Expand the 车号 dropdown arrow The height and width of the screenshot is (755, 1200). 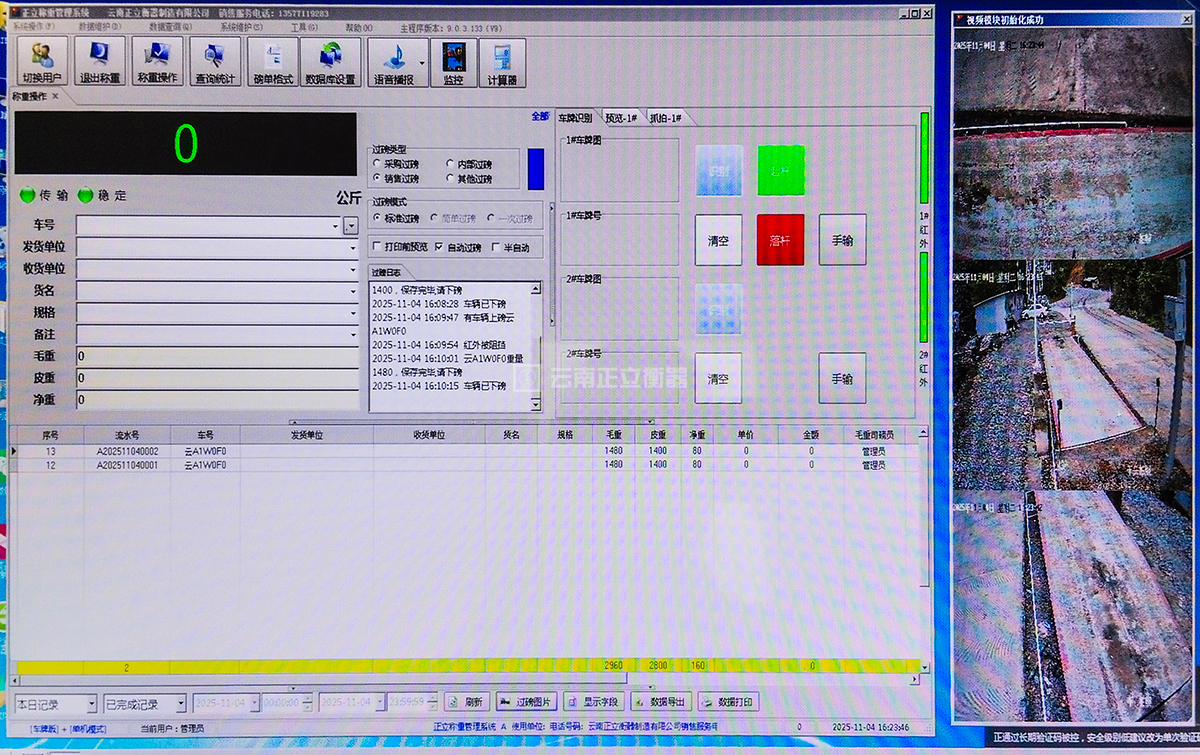pyautogui.click(x=350, y=226)
